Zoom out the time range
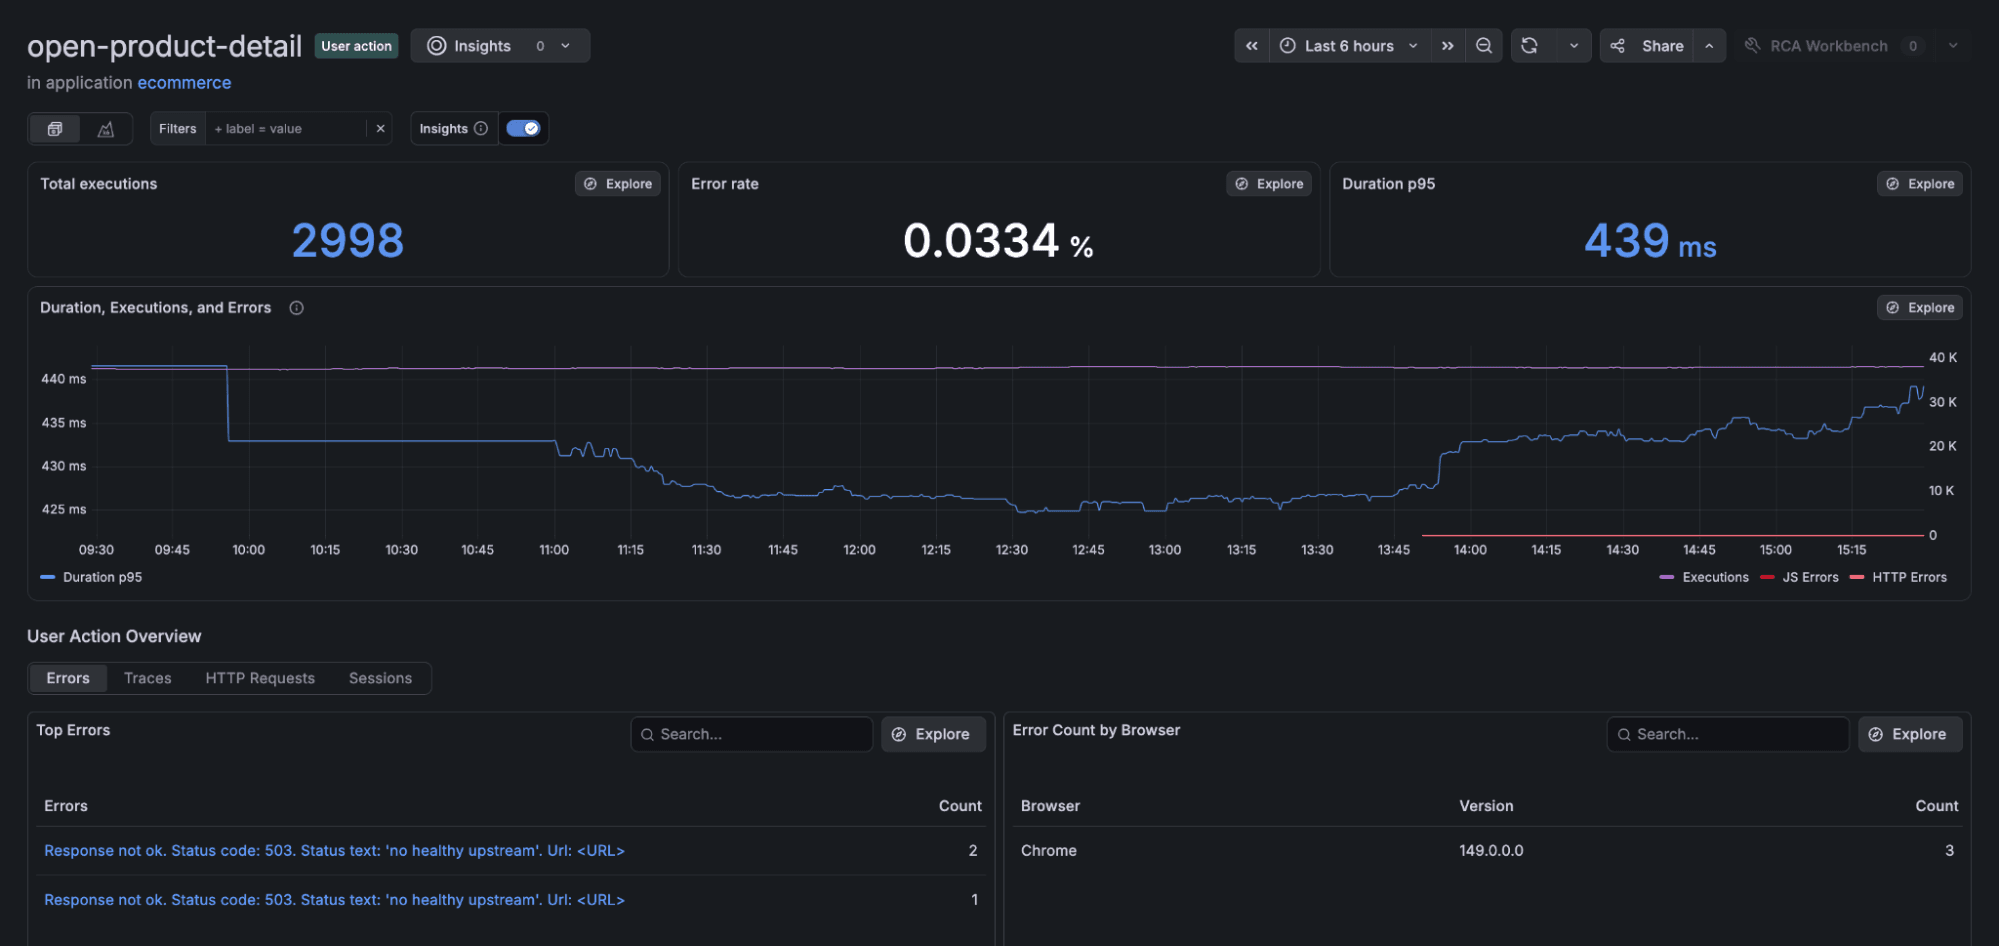Image resolution: width=1999 pixels, height=946 pixels. coord(1484,46)
